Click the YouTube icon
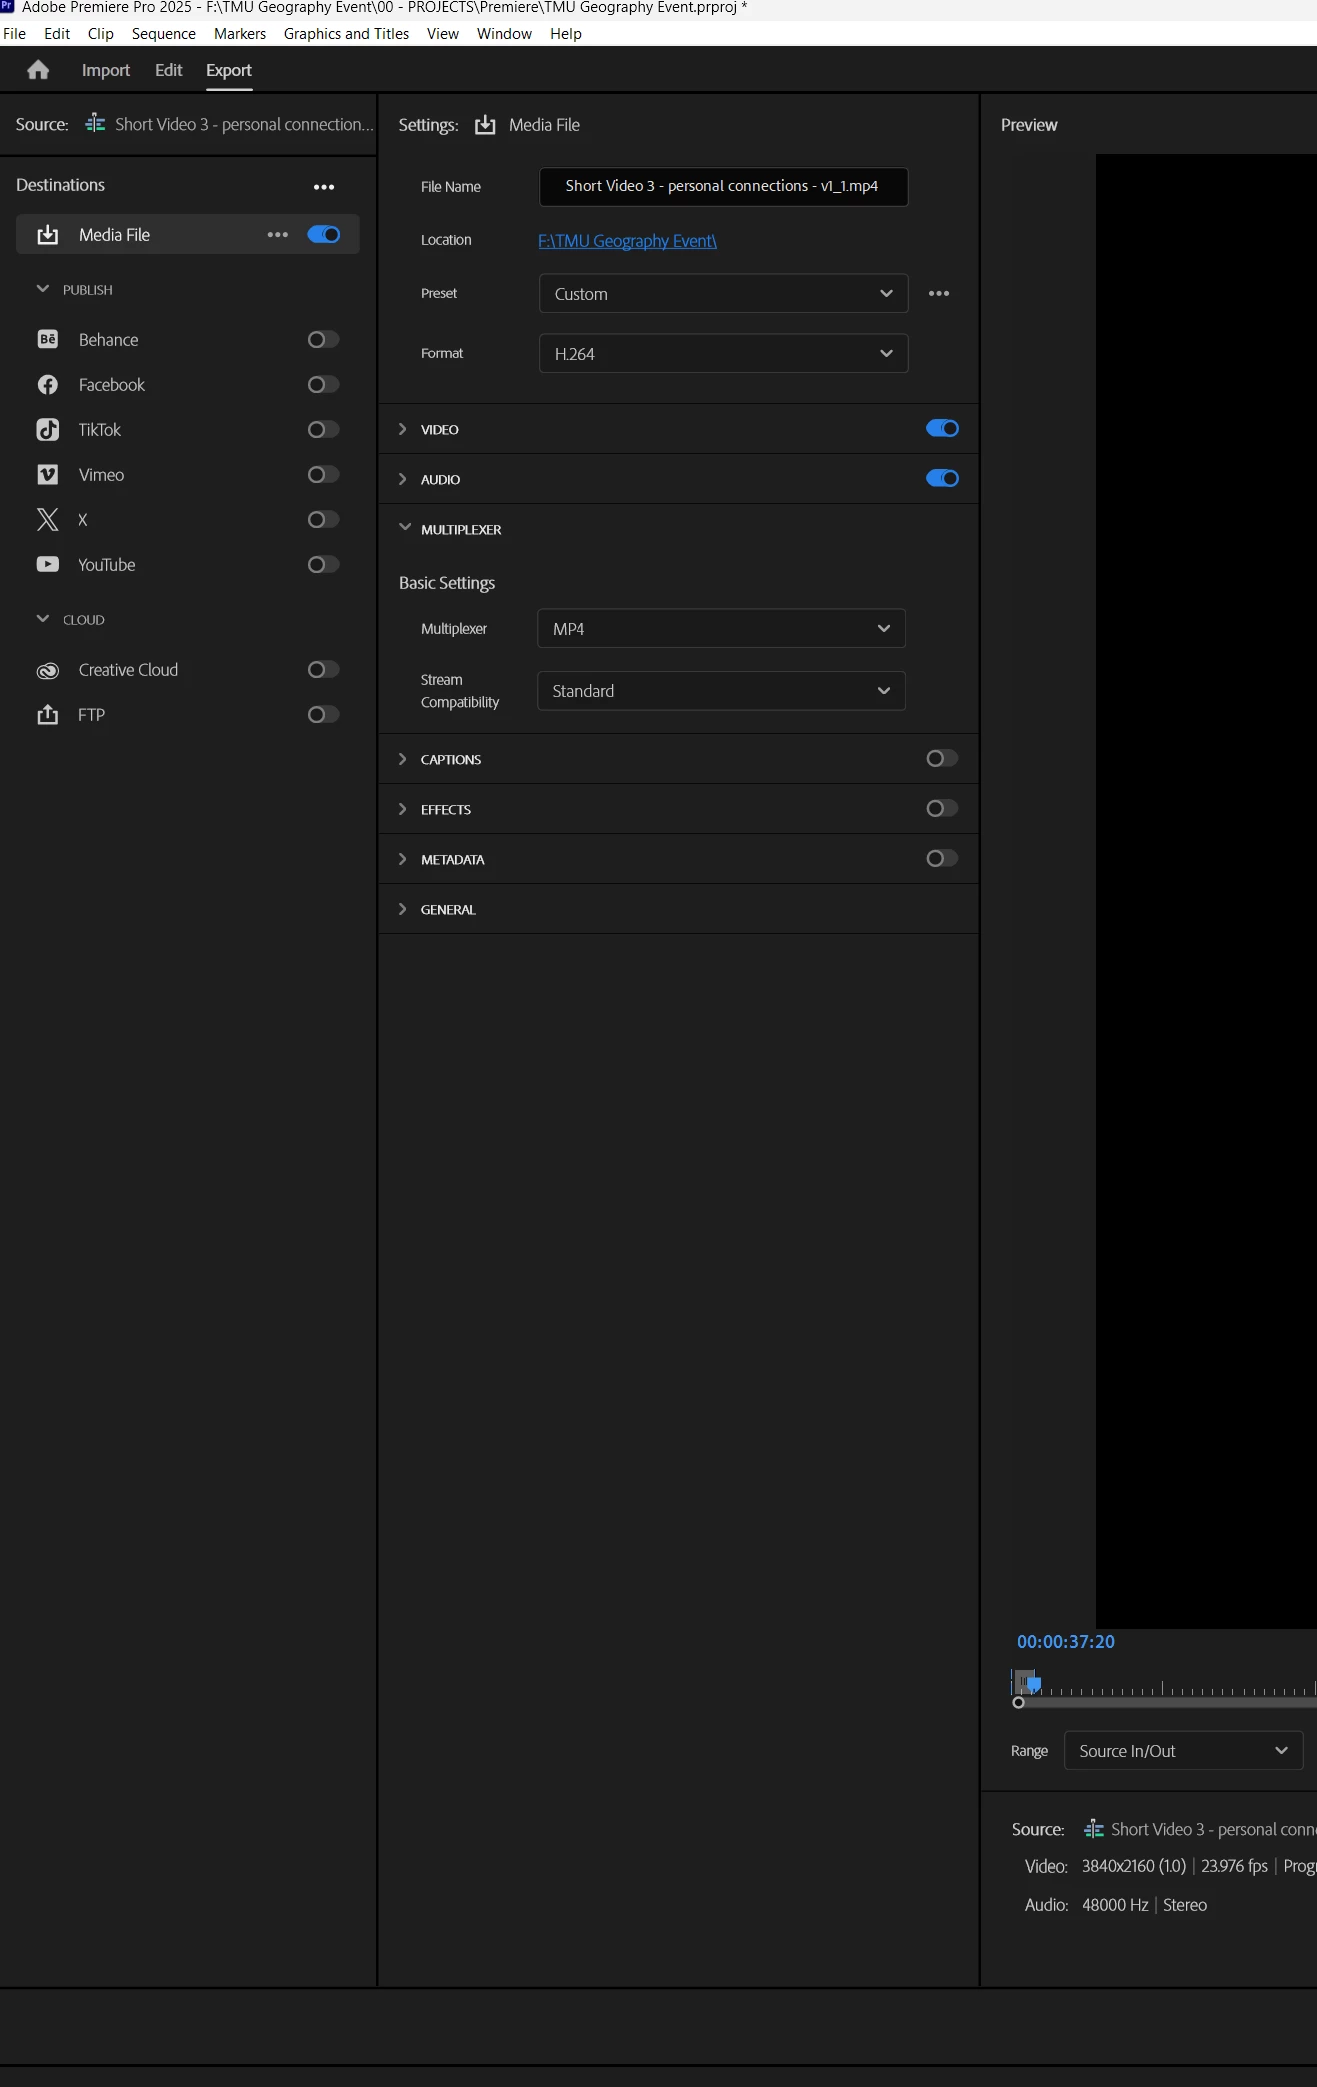This screenshot has height=2087, width=1317. (47, 564)
